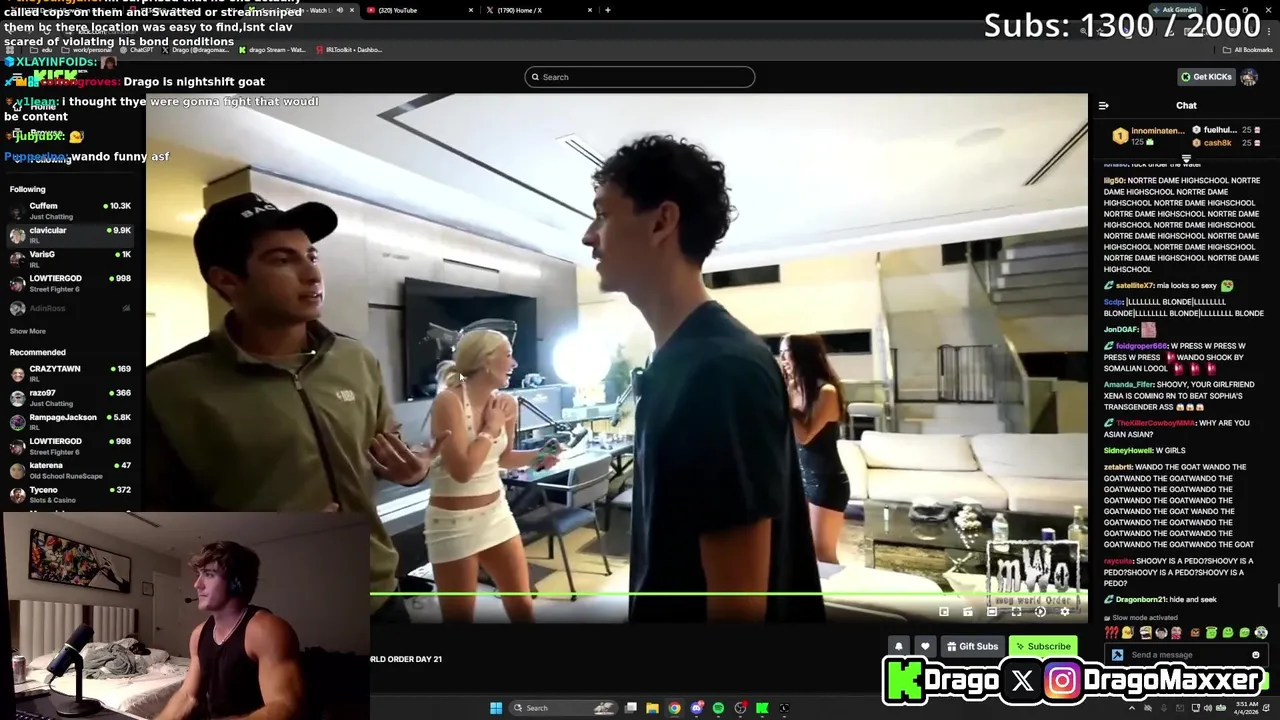The width and height of the screenshot is (1280, 720).
Task: Open Spotify from the taskbar
Action: [718, 708]
